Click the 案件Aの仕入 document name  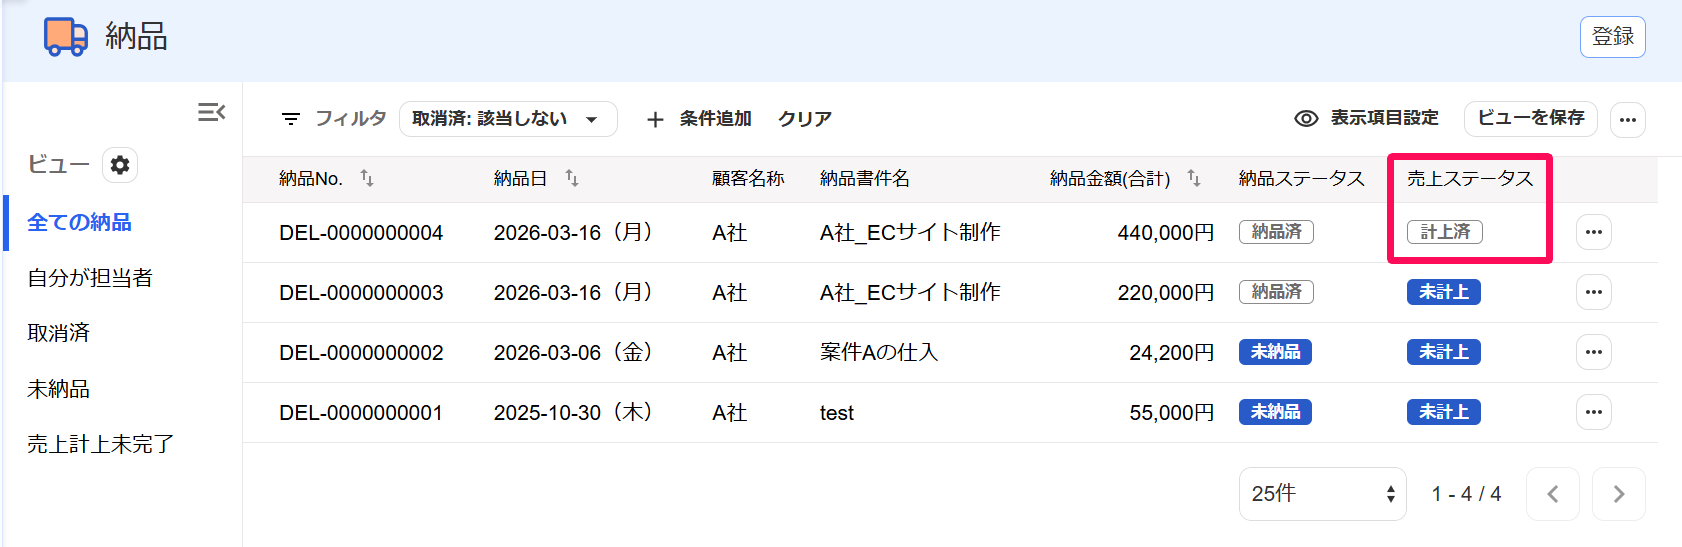pyautogui.click(x=879, y=352)
